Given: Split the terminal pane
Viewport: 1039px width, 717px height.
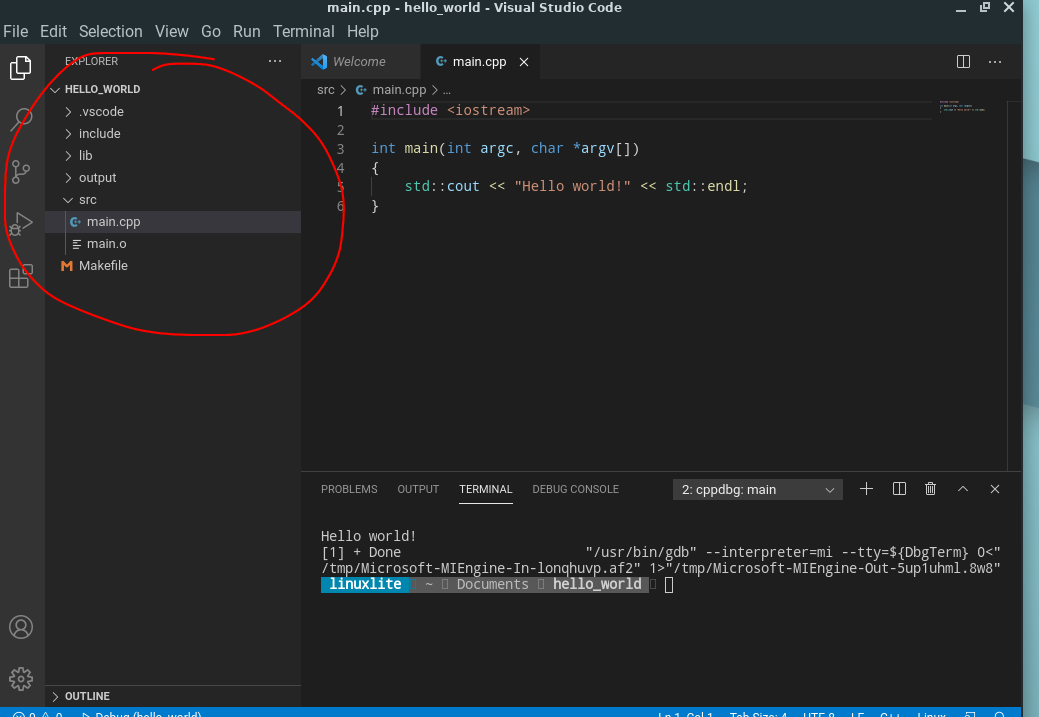Looking at the screenshot, I should [x=898, y=489].
